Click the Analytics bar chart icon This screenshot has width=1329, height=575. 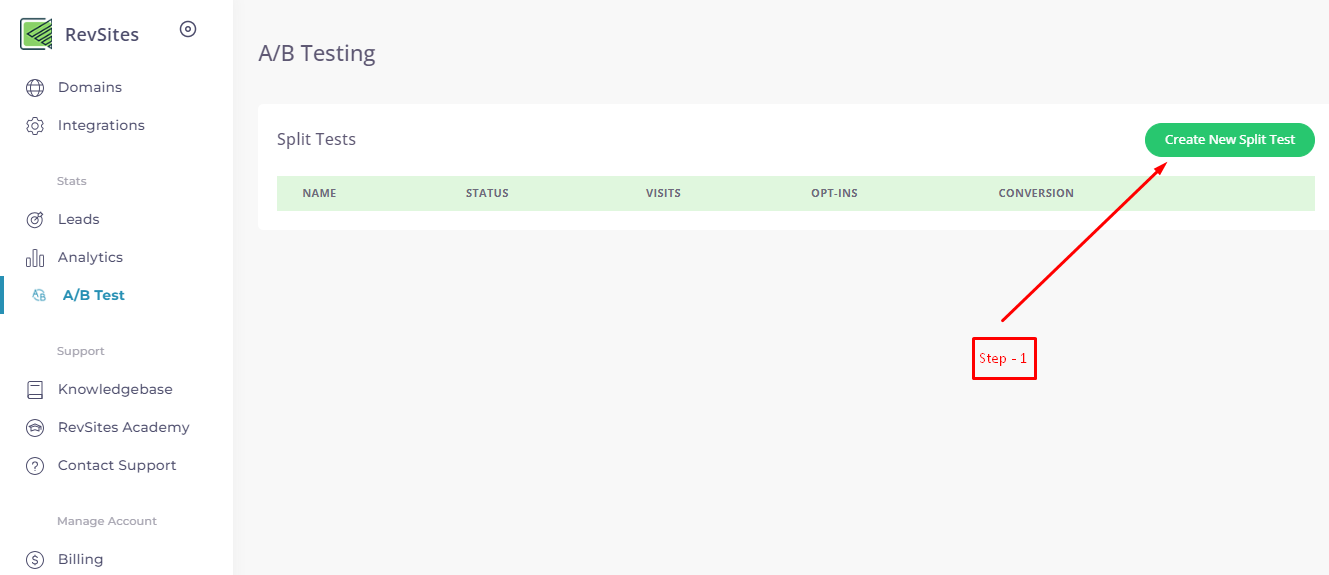35,258
